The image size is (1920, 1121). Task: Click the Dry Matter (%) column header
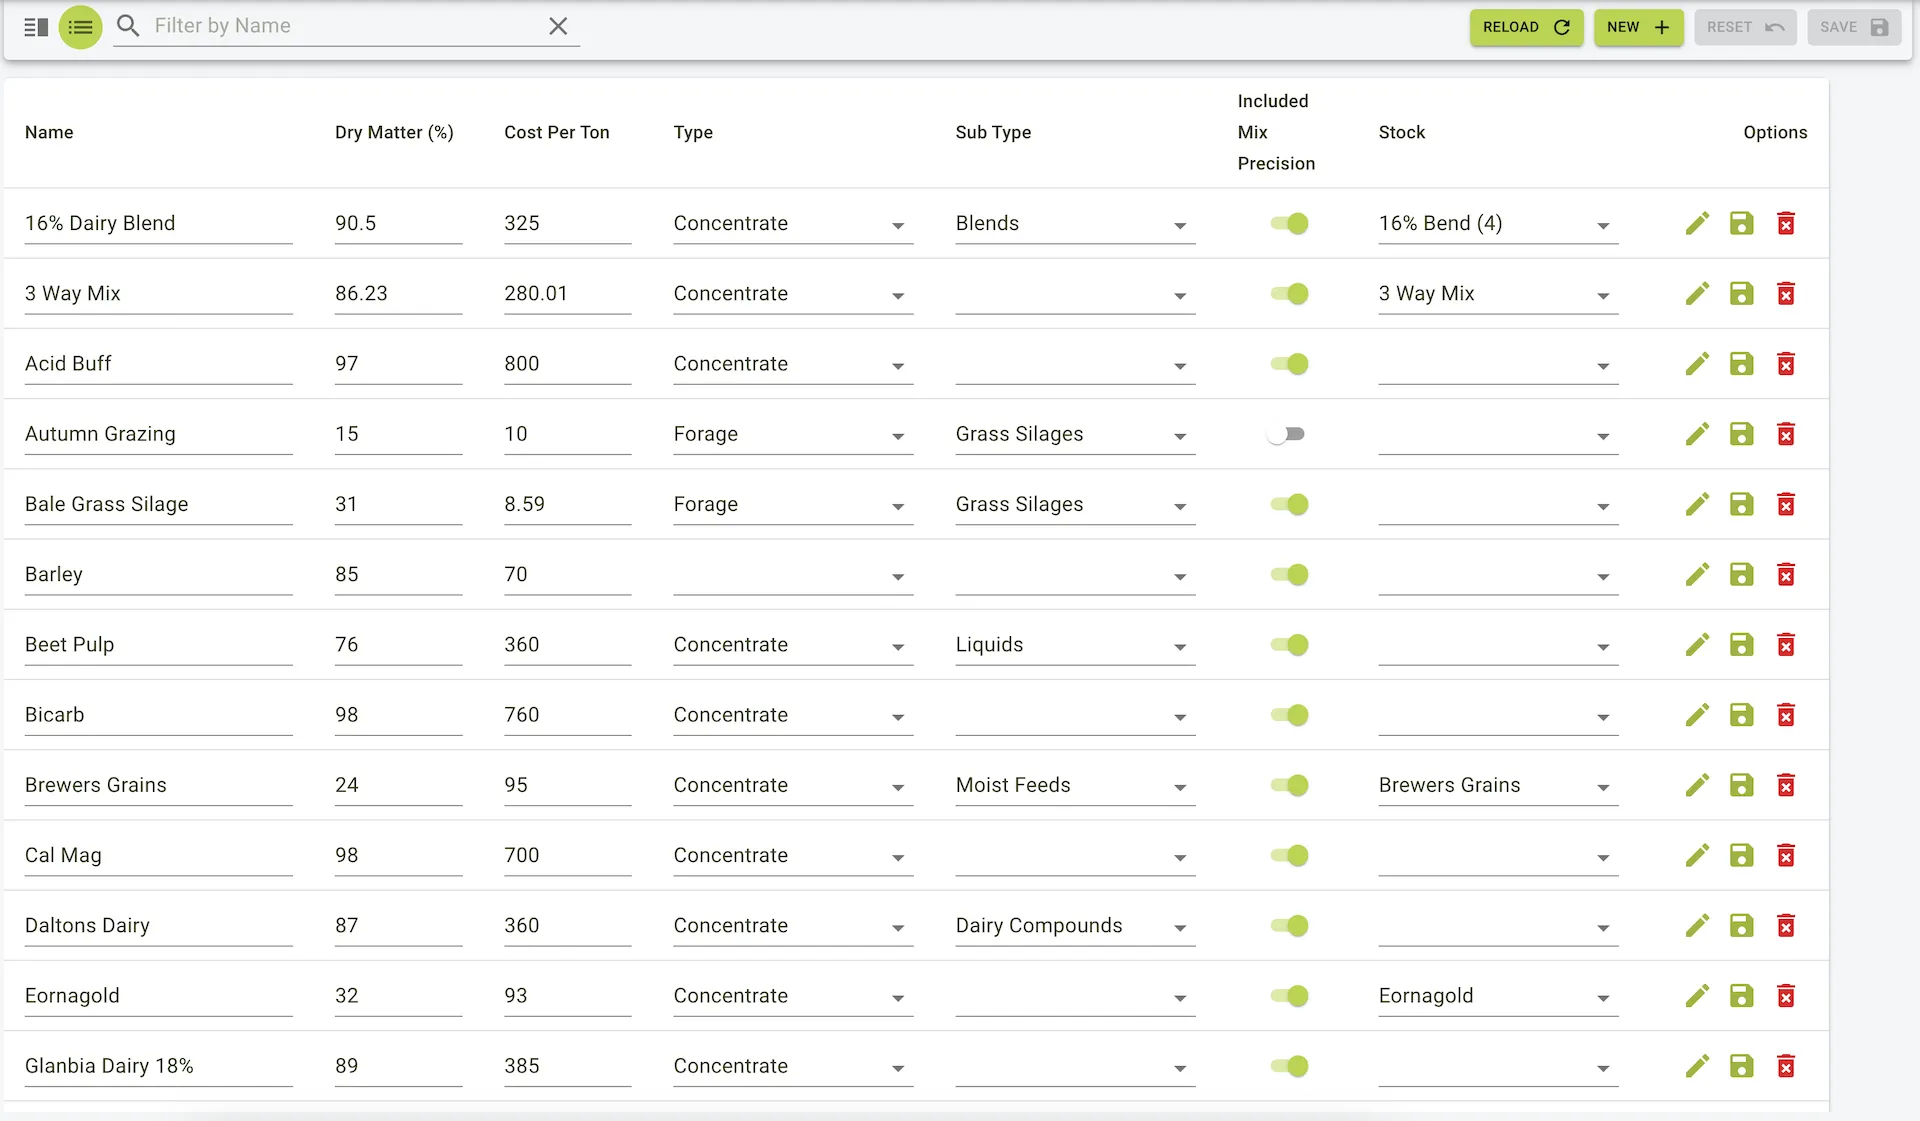tap(394, 132)
